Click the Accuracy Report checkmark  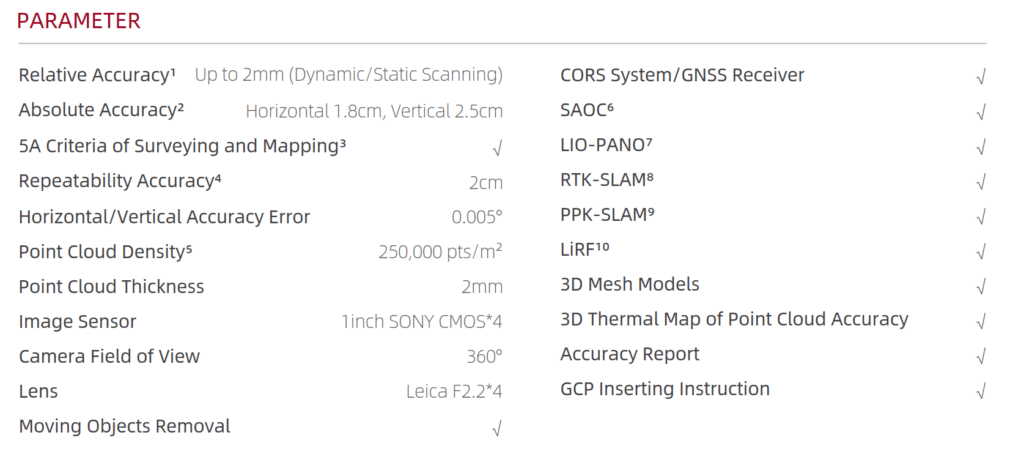[x=980, y=356]
